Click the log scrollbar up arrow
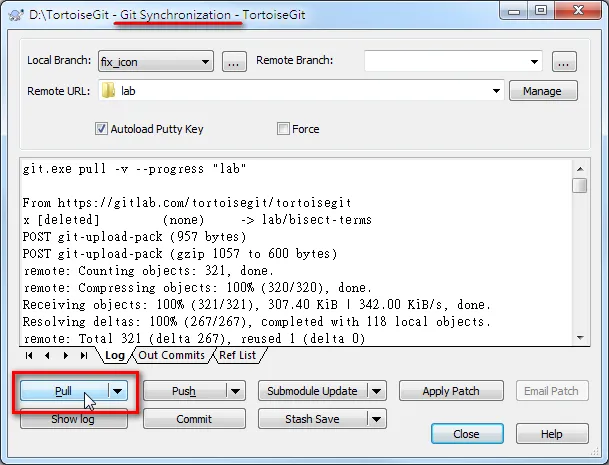This screenshot has width=609, height=465. [580, 169]
